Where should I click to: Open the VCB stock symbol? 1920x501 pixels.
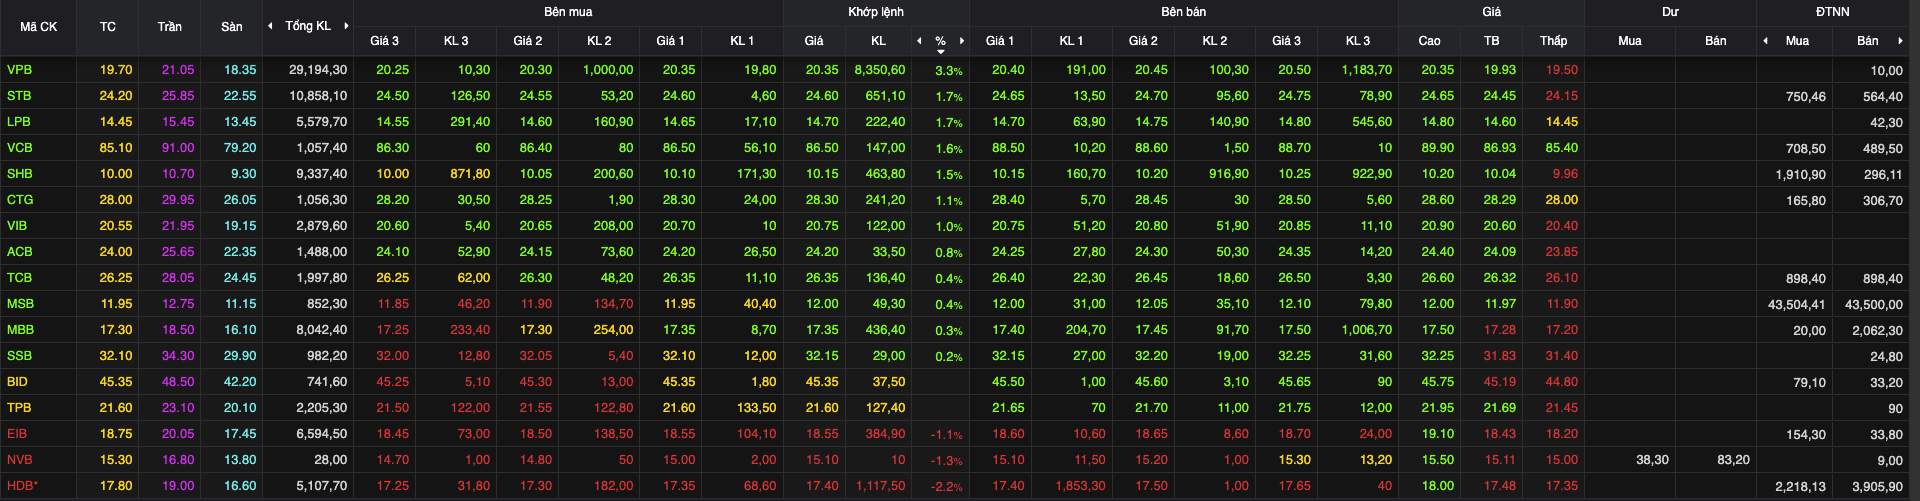[x=19, y=148]
